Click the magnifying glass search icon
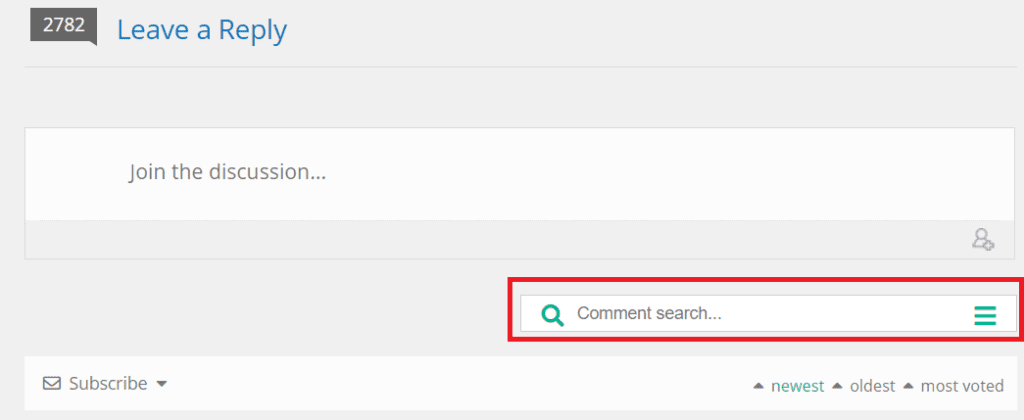 (x=552, y=315)
